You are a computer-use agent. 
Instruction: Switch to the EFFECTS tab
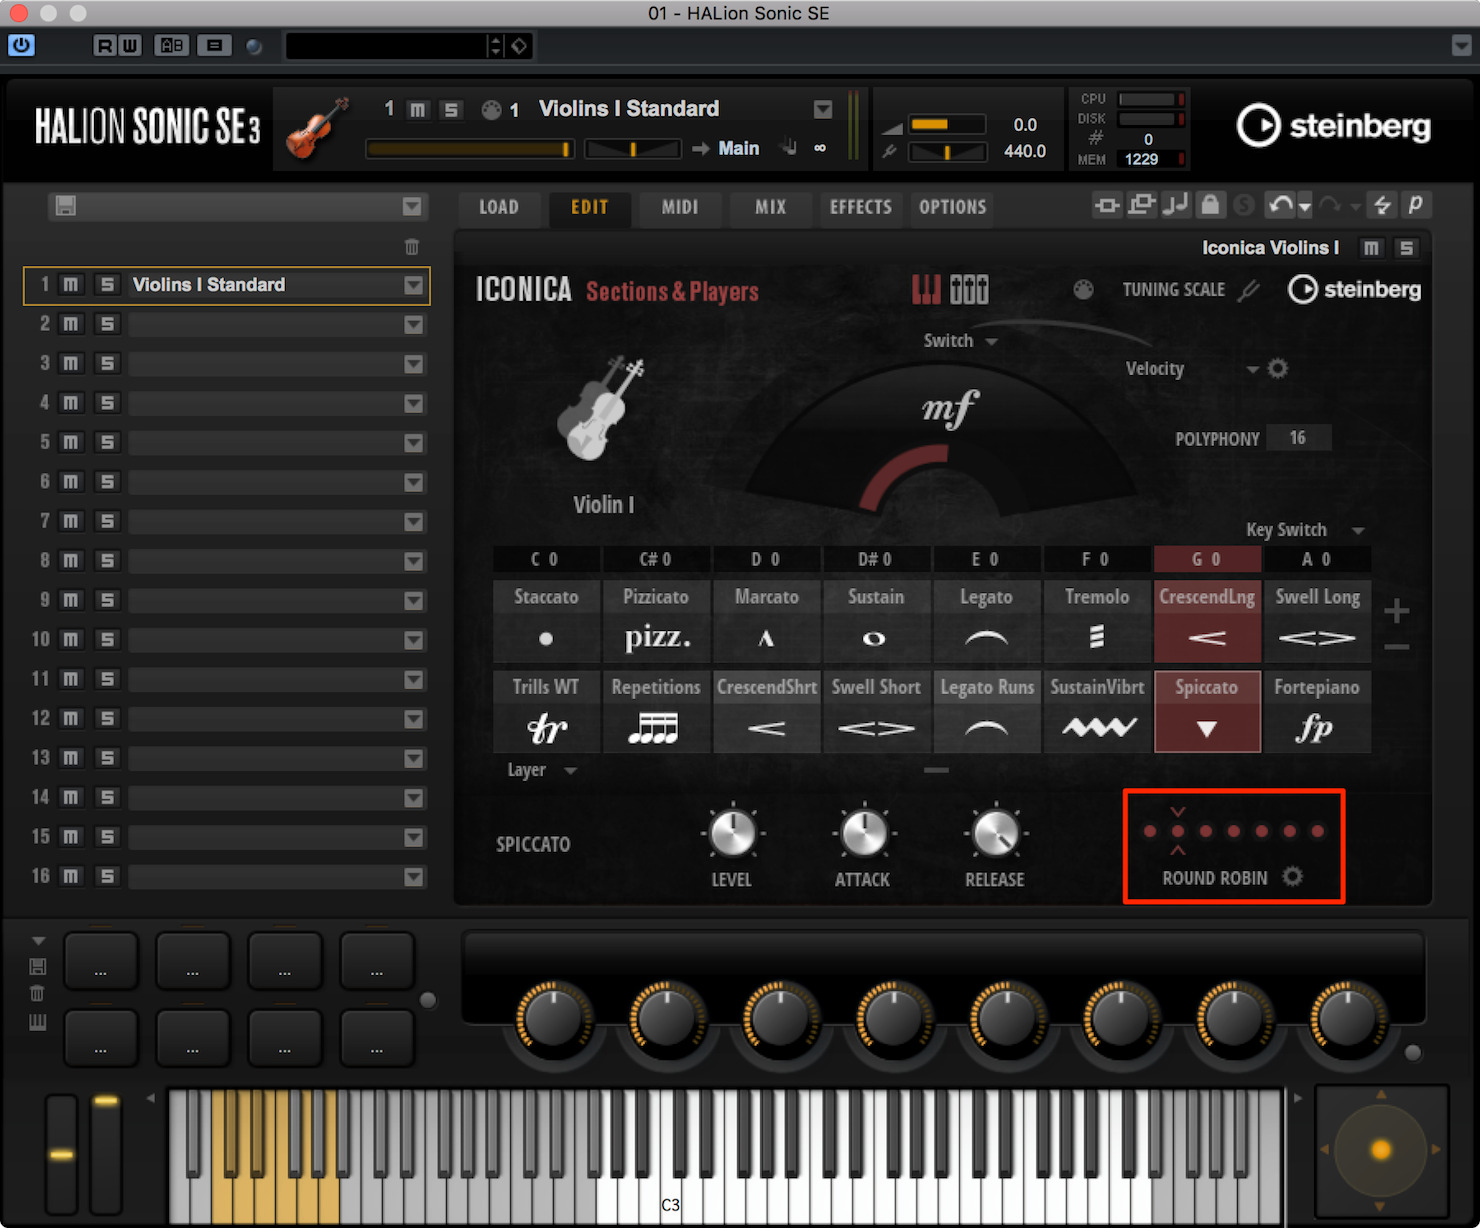click(x=860, y=207)
